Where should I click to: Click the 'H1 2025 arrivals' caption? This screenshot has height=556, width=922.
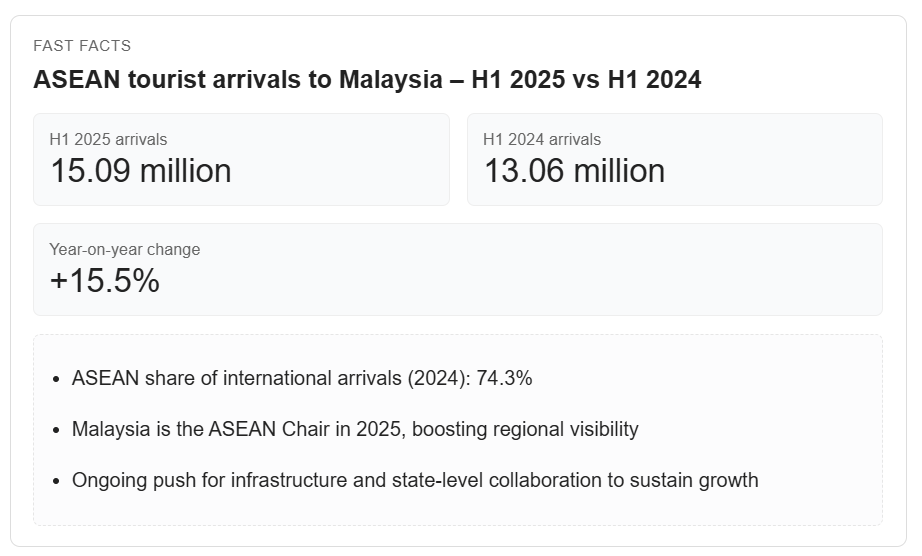coord(108,139)
